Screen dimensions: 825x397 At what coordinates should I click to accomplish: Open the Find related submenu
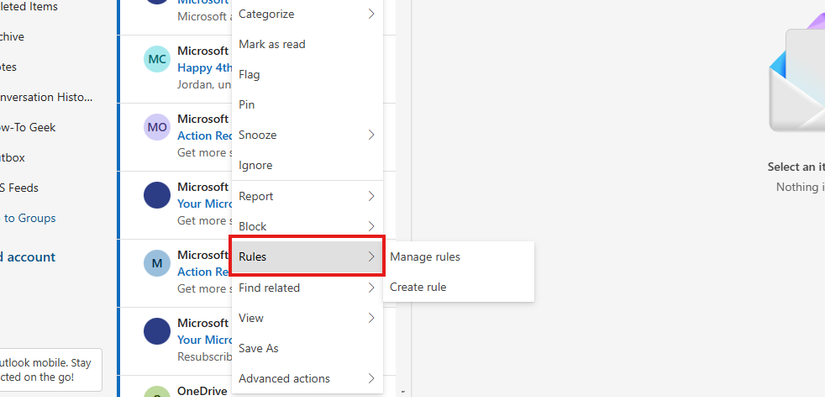pyautogui.click(x=307, y=288)
